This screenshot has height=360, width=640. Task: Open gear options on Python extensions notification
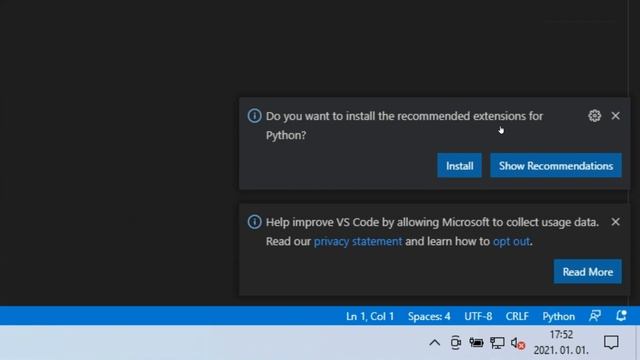(x=594, y=116)
